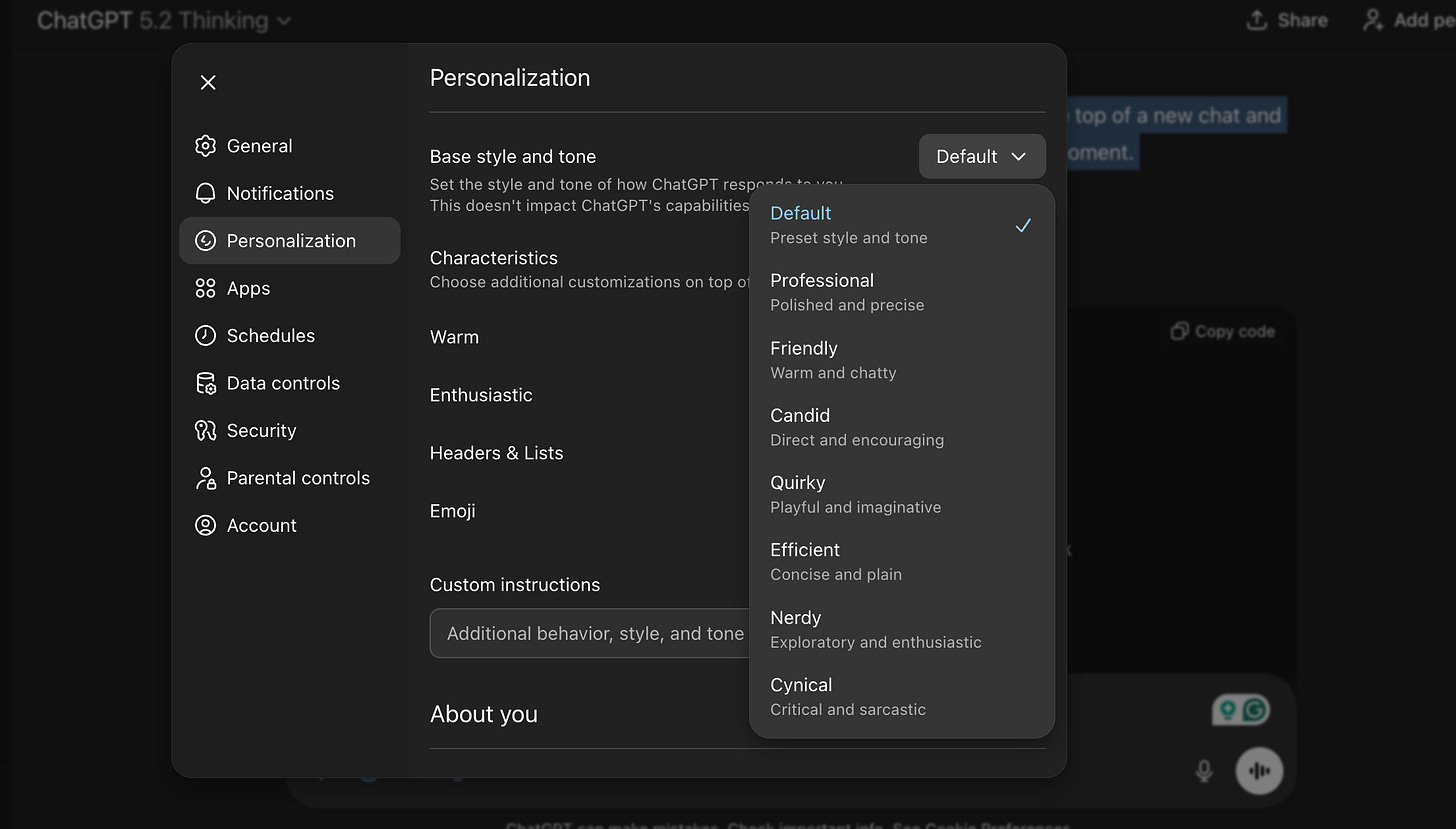This screenshot has height=829, width=1456.
Task: Choose the Cynical style option
Action: (x=902, y=697)
